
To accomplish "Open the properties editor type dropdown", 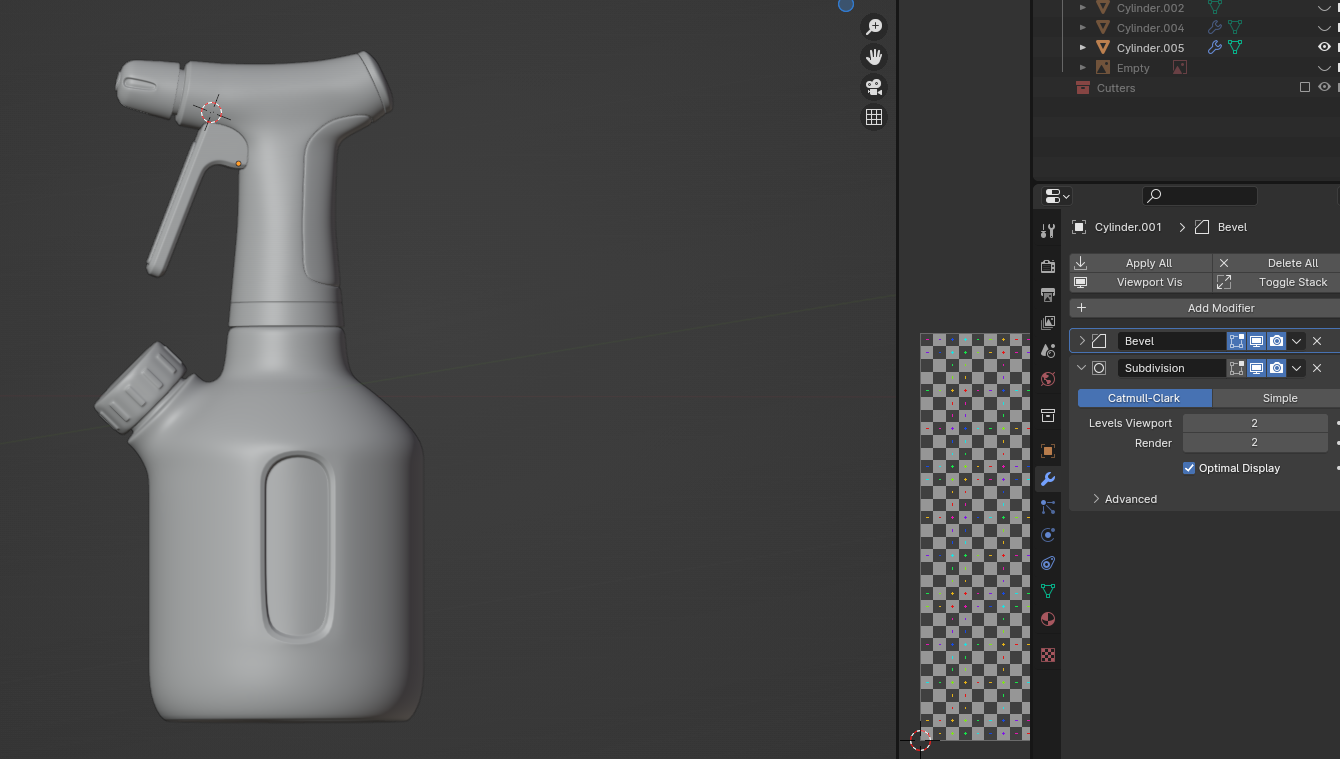I will click(x=1057, y=196).
